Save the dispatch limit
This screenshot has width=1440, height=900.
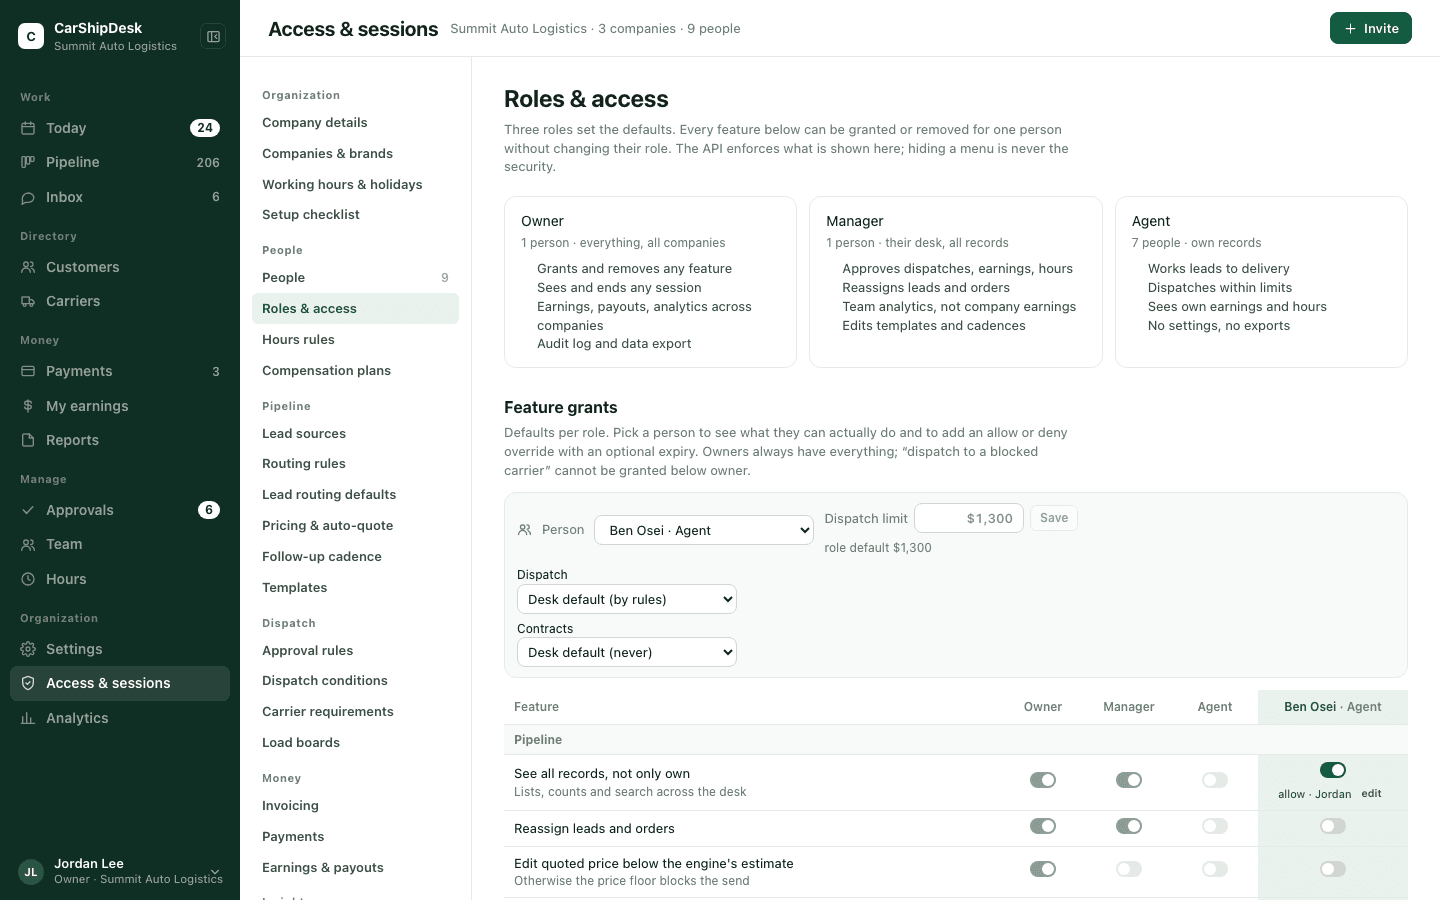pos(1054,518)
